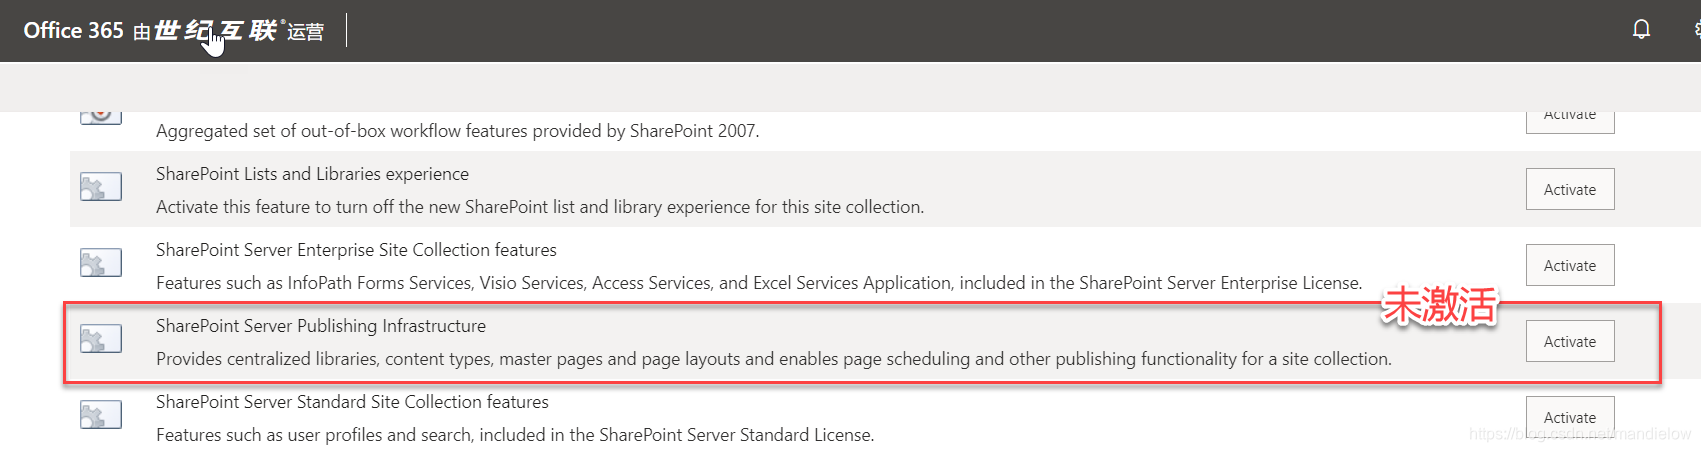The image size is (1701, 452).
Task: Select the Publishing Infrastructure feature icon
Action: click(101, 339)
